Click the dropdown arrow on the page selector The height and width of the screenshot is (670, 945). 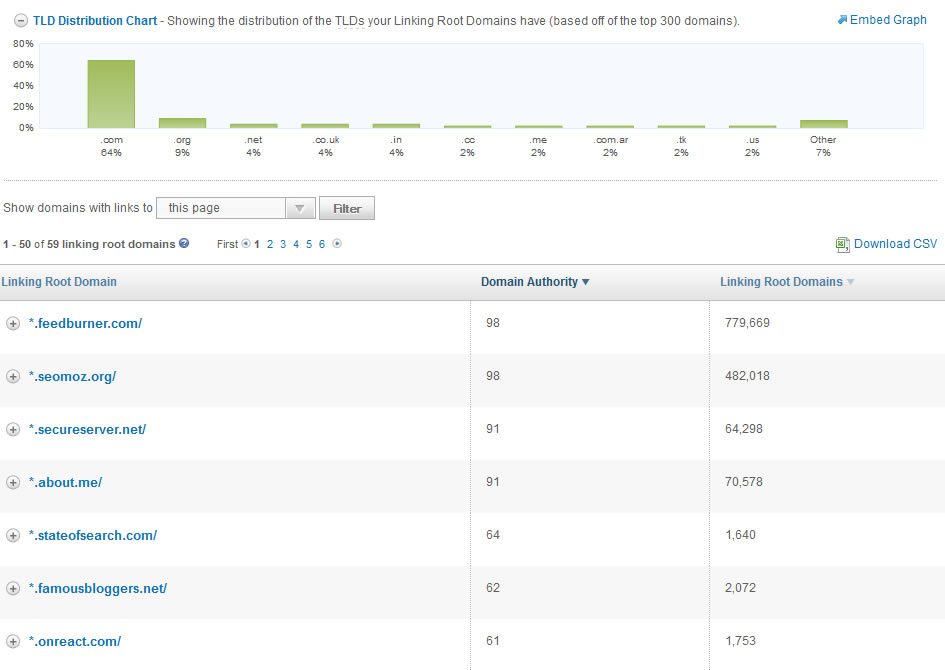pos(301,208)
